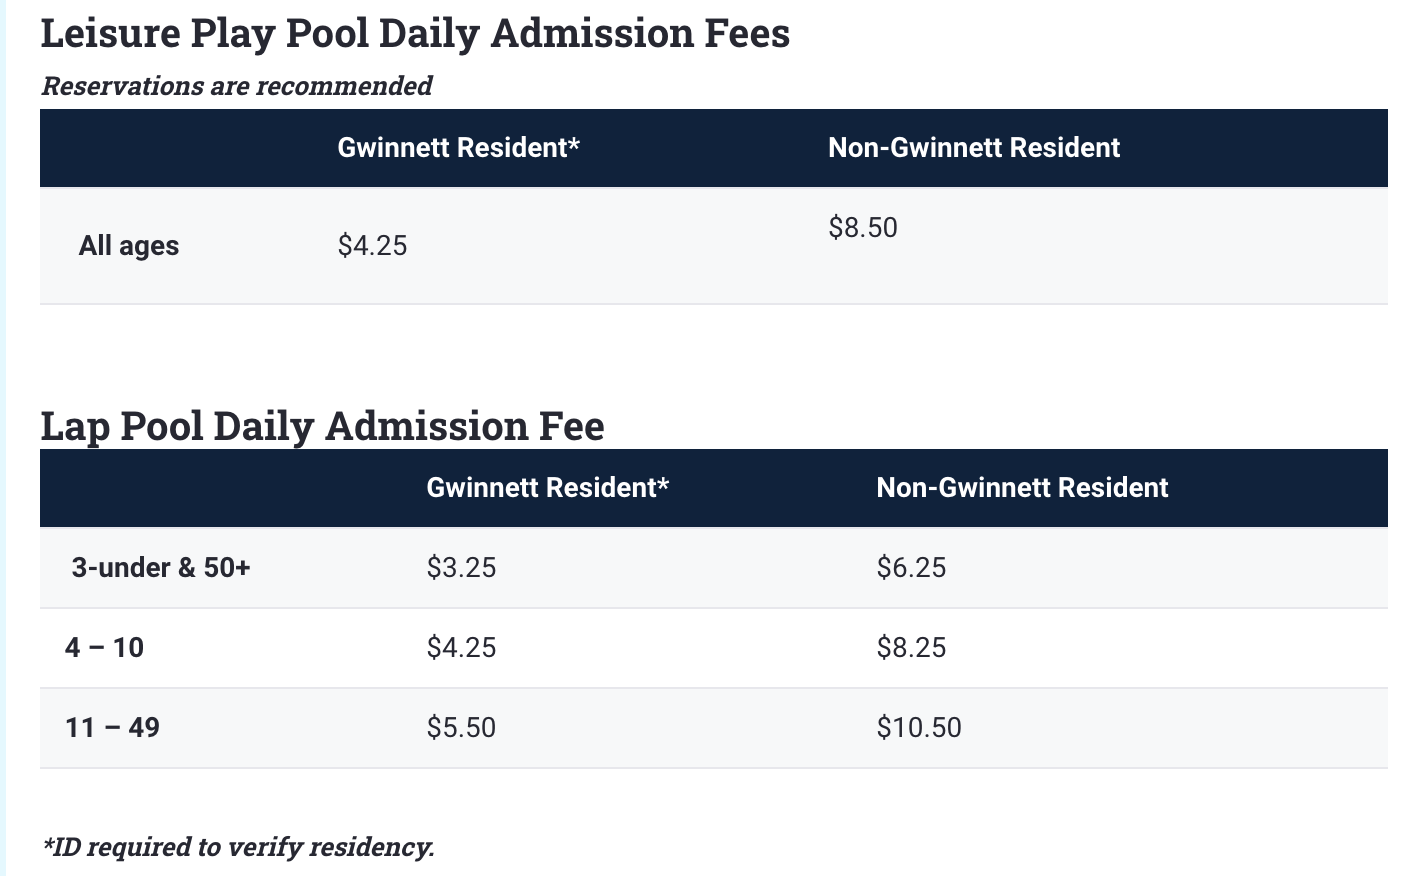Click Non-Gwinnett Resident header in Lap Pool table

tap(1022, 488)
